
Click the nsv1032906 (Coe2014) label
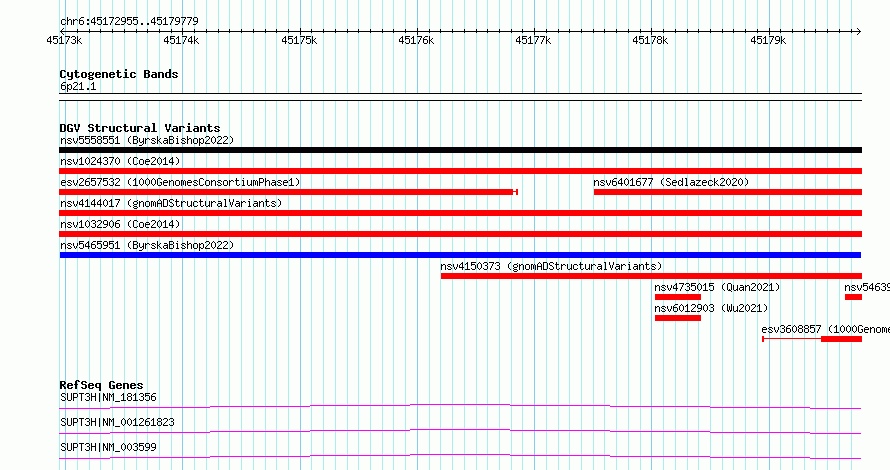point(120,224)
